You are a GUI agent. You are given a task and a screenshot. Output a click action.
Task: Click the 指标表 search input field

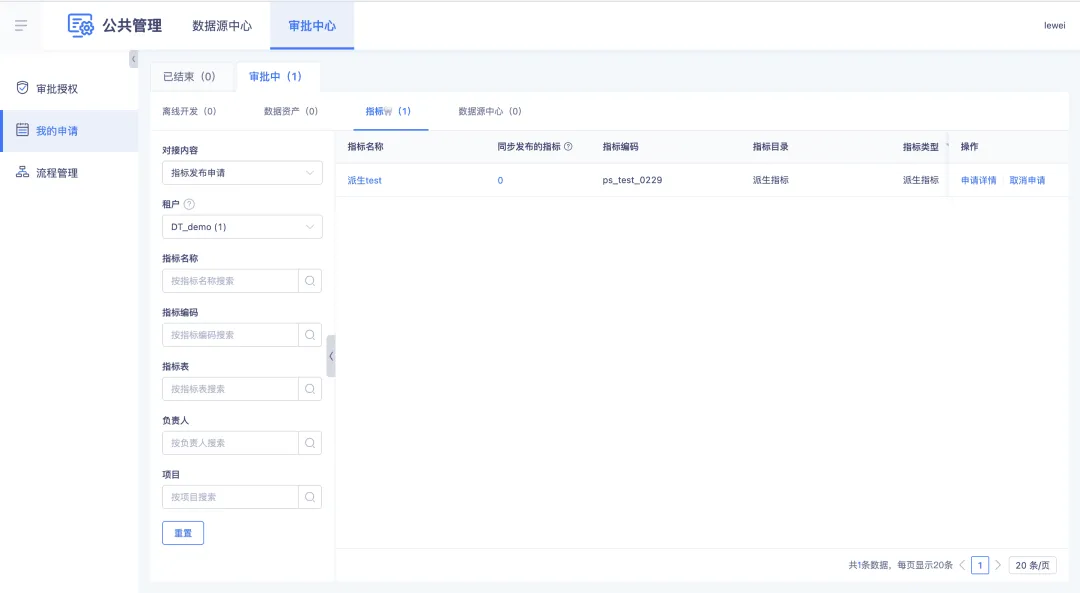coord(230,389)
